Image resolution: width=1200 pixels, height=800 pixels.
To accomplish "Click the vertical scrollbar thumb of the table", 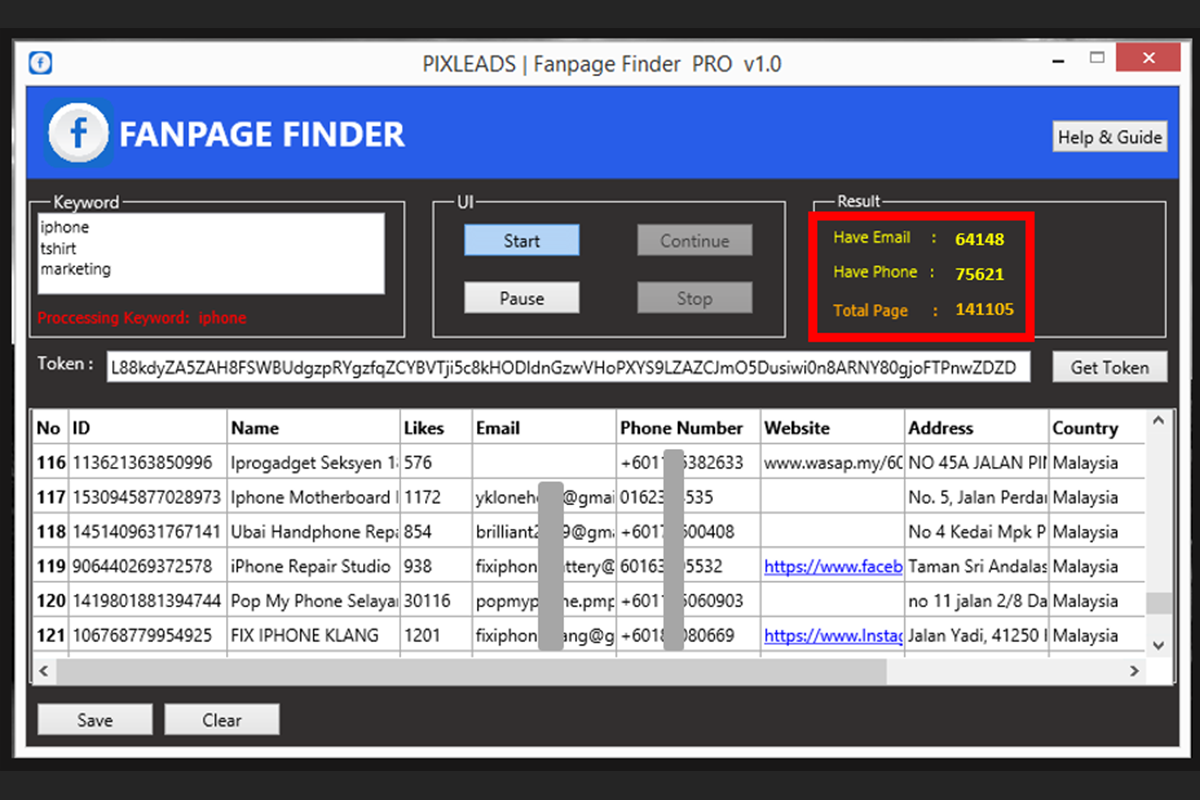I will [x=1158, y=602].
